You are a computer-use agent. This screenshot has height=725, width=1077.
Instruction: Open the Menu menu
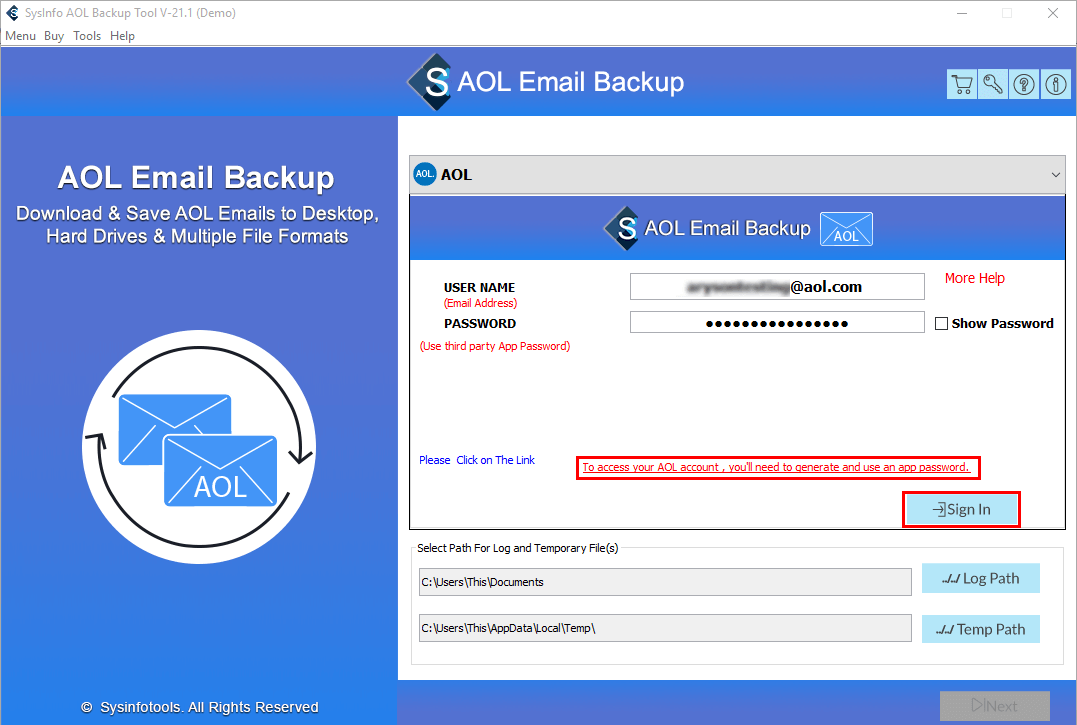[20, 36]
